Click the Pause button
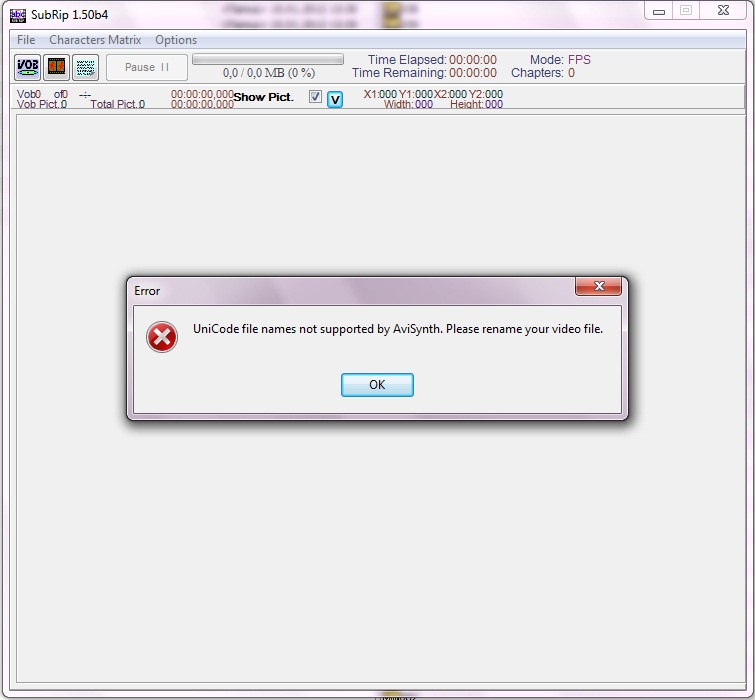755x700 pixels. click(147, 67)
